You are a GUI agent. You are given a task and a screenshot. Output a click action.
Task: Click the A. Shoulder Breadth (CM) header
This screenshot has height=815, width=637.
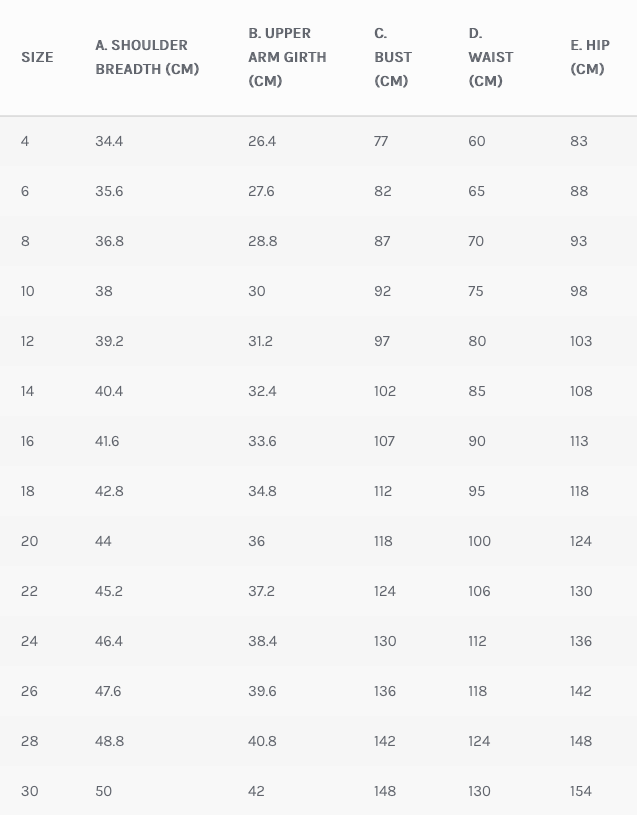[147, 57]
